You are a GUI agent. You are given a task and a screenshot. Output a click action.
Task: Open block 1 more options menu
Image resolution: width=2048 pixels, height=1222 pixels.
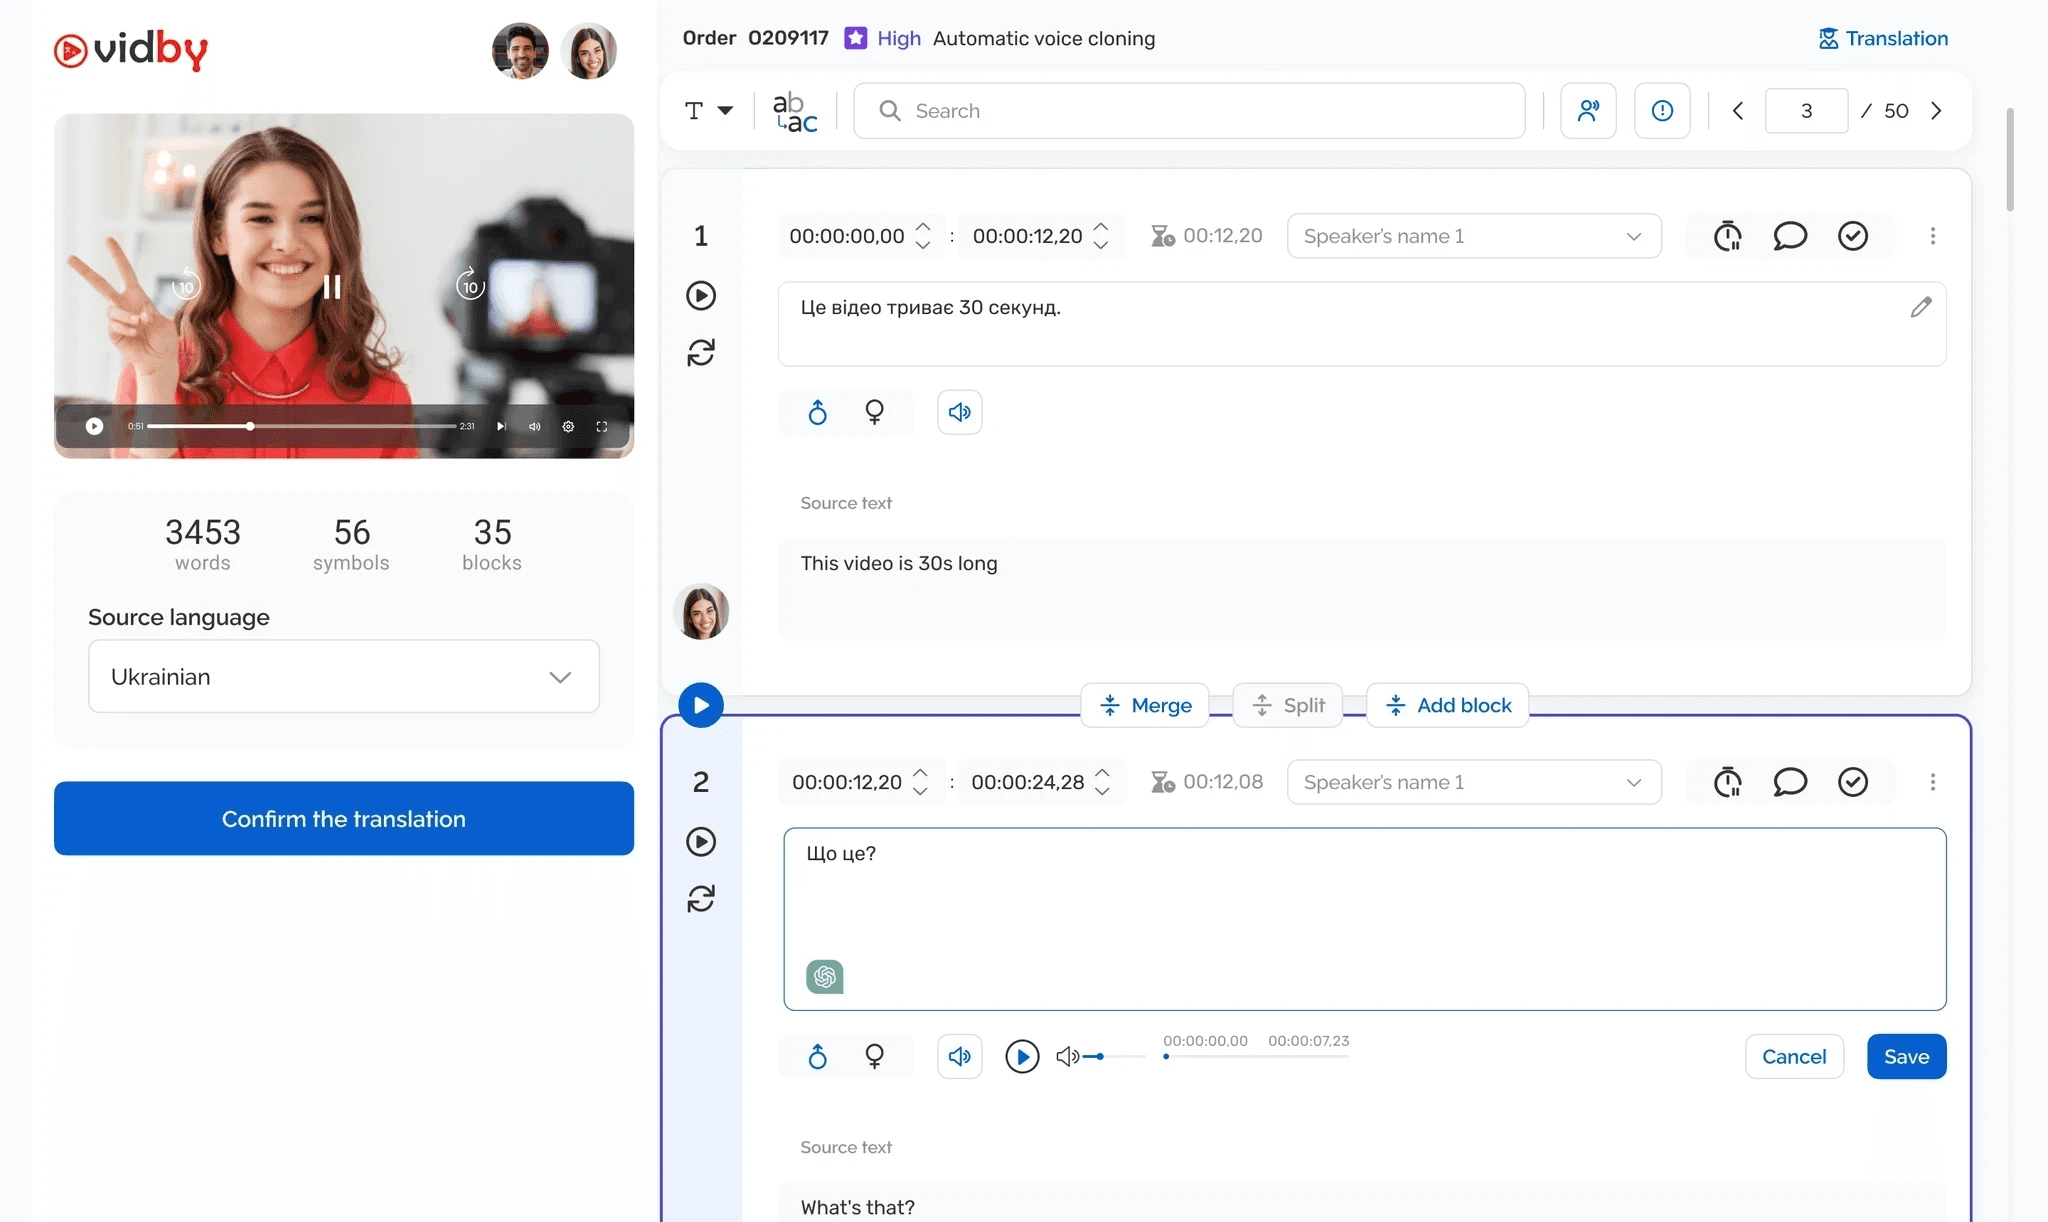click(x=1932, y=236)
